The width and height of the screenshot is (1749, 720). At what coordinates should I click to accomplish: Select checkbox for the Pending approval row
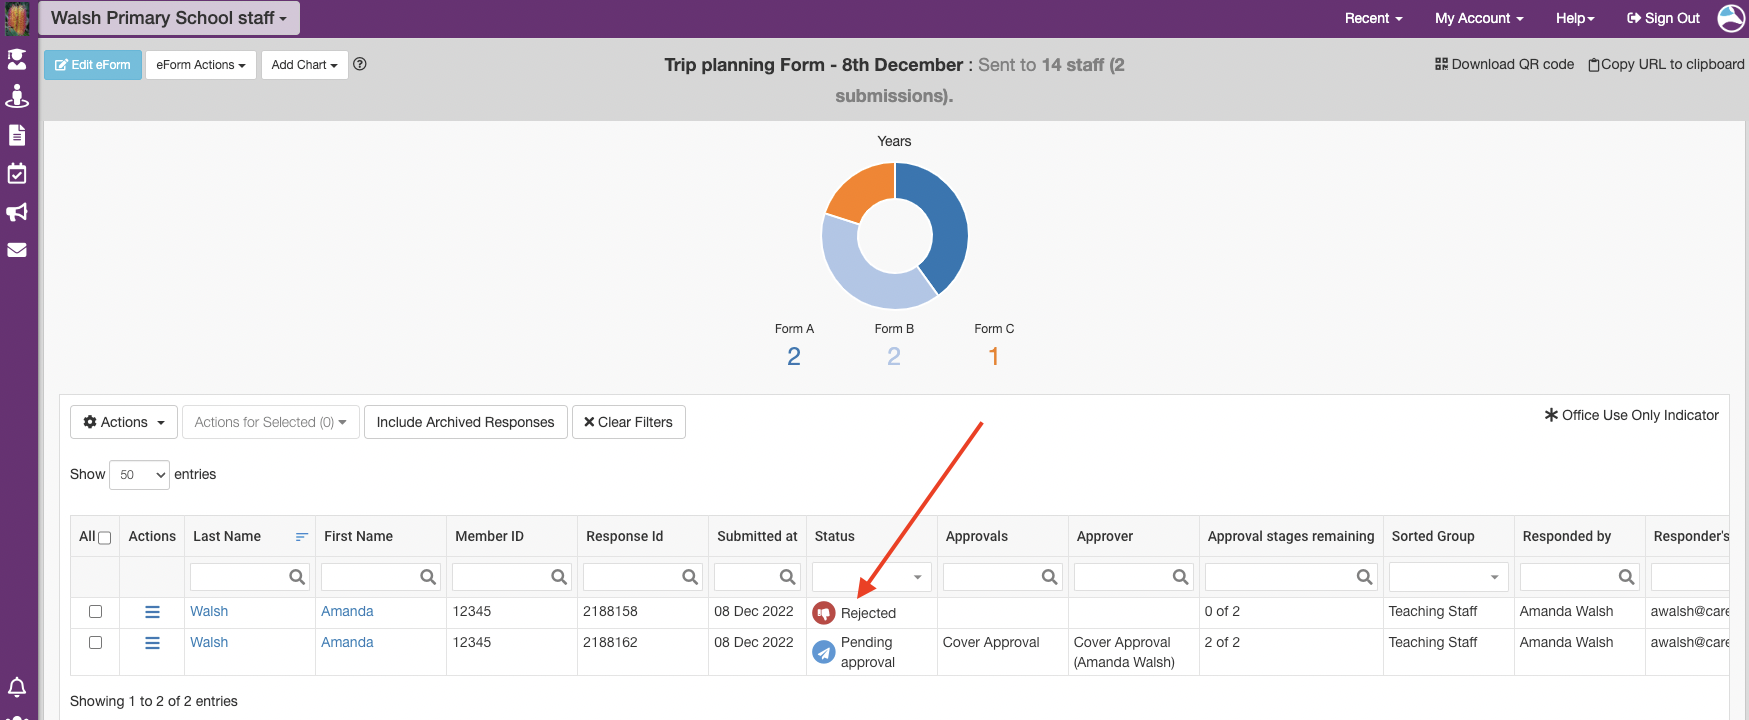(96, 642)
